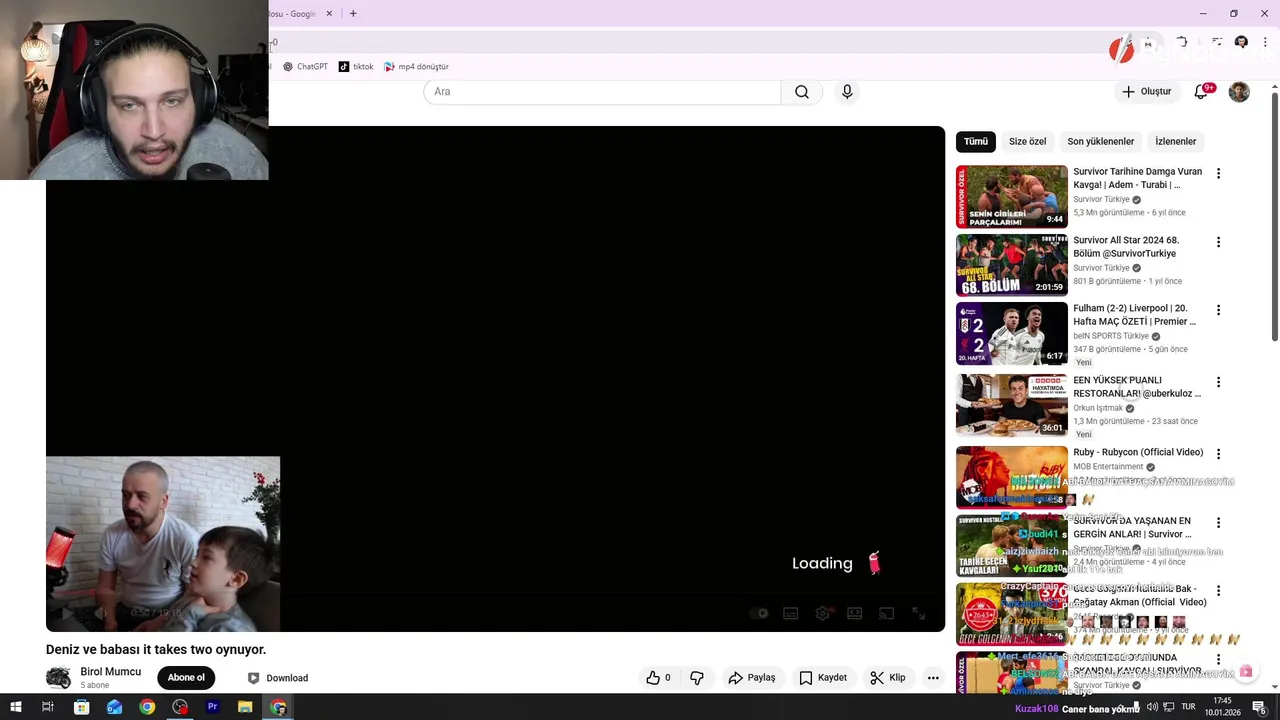Open menu for Survivor All Star 2024 68. Bölüm
Screen dimensions: 1280x720
point(1218,242)
